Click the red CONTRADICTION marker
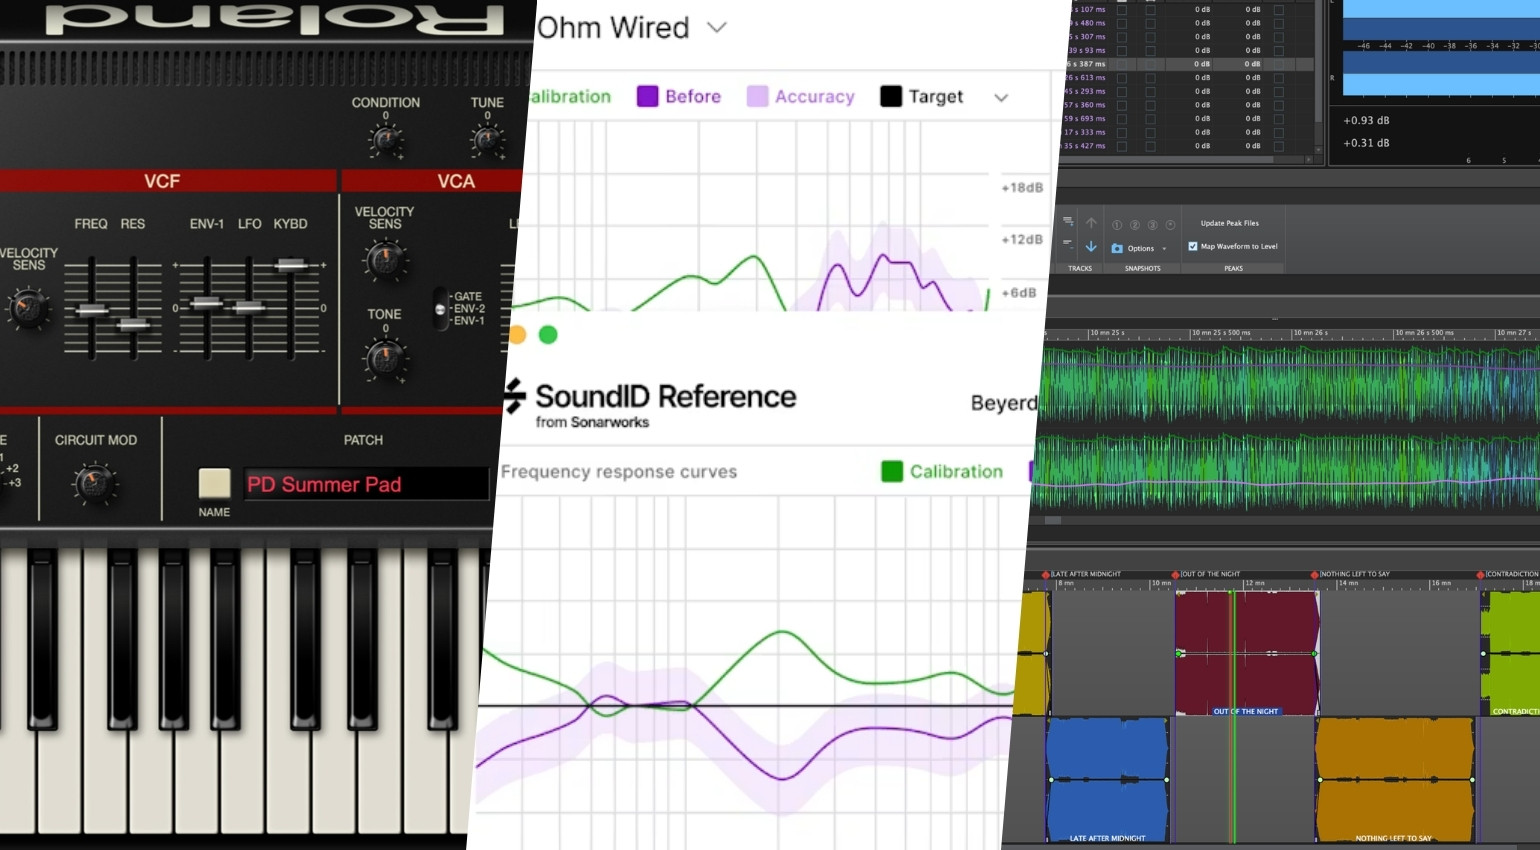 pos(1480,575)
